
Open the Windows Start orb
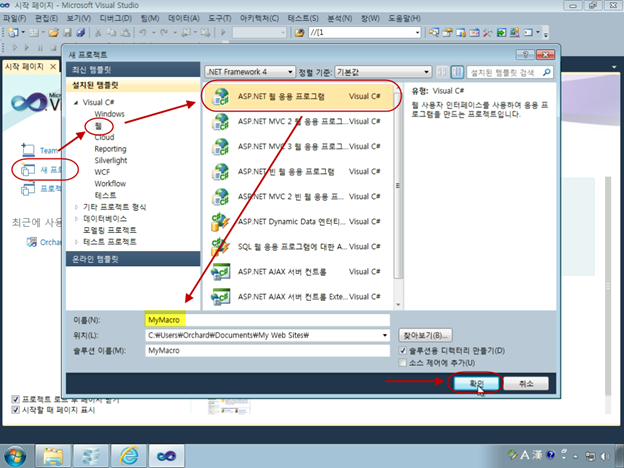[15, 456]
